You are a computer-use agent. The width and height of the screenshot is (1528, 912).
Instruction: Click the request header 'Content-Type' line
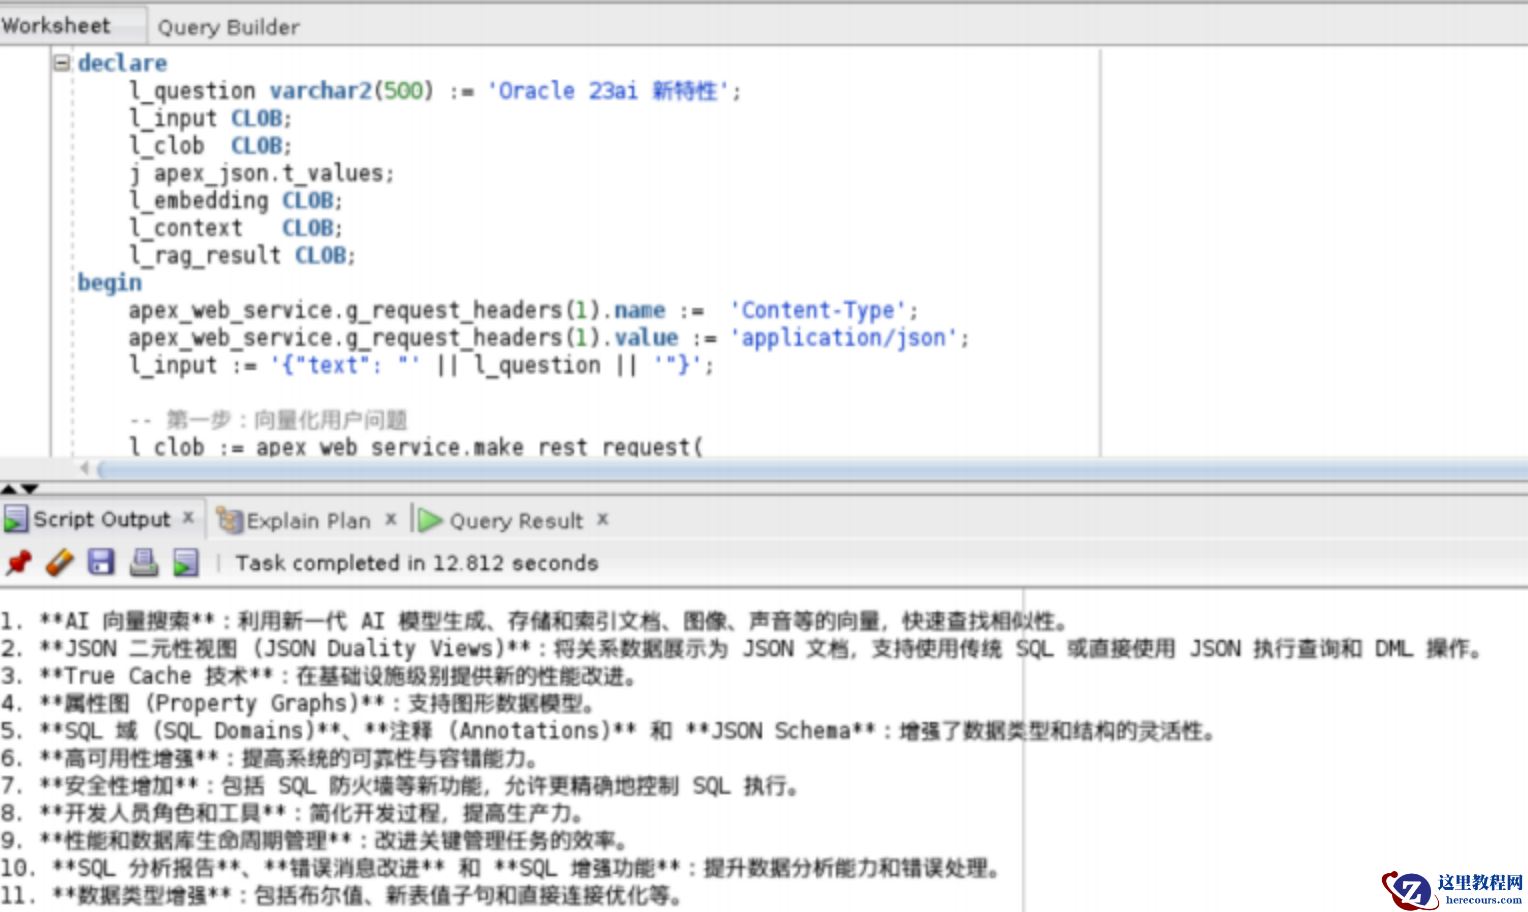click(523, 310)
